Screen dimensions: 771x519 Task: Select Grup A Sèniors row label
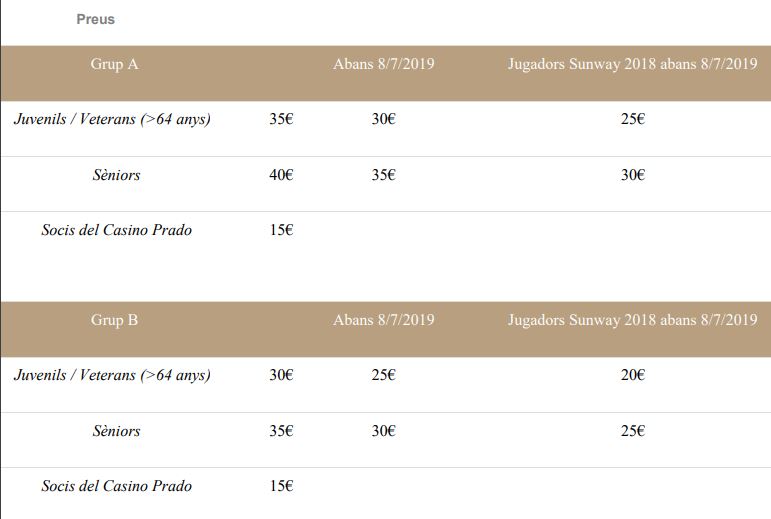point(117,175)
